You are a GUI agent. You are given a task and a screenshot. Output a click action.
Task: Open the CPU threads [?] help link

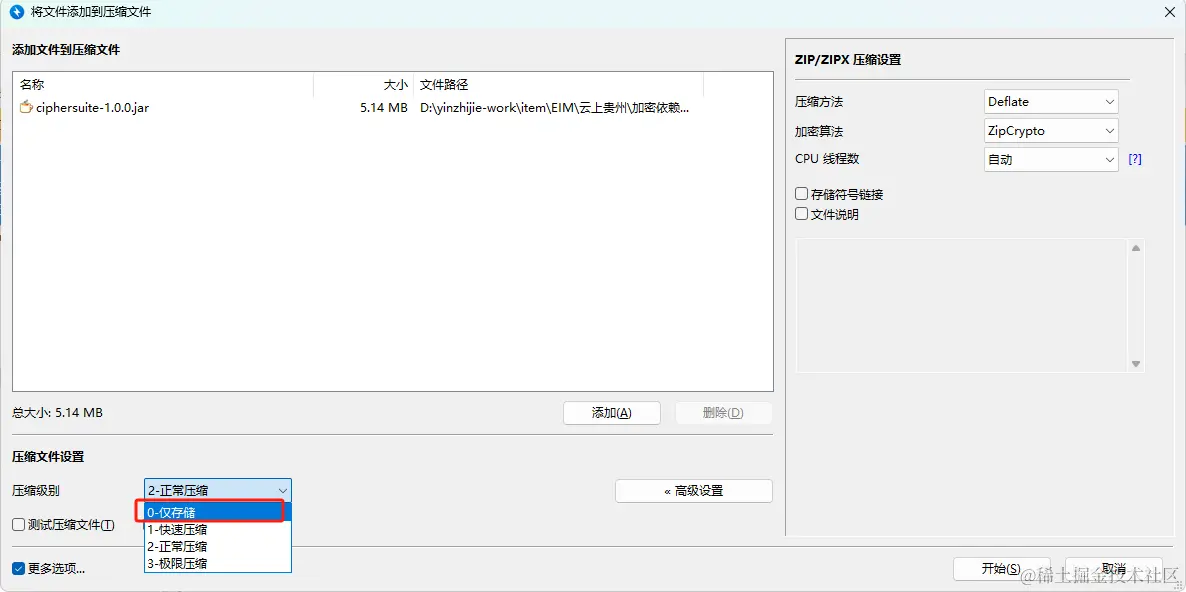1134,158
